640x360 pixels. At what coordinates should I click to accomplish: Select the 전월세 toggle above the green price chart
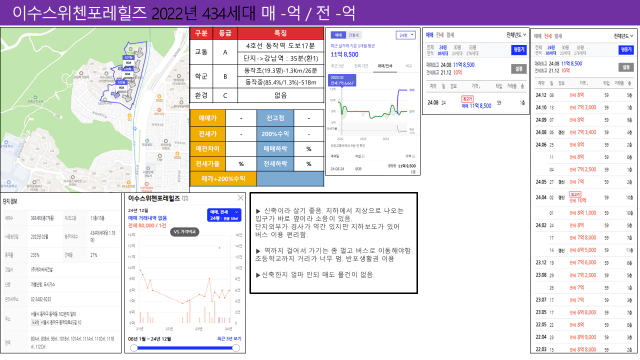point(353,35)
